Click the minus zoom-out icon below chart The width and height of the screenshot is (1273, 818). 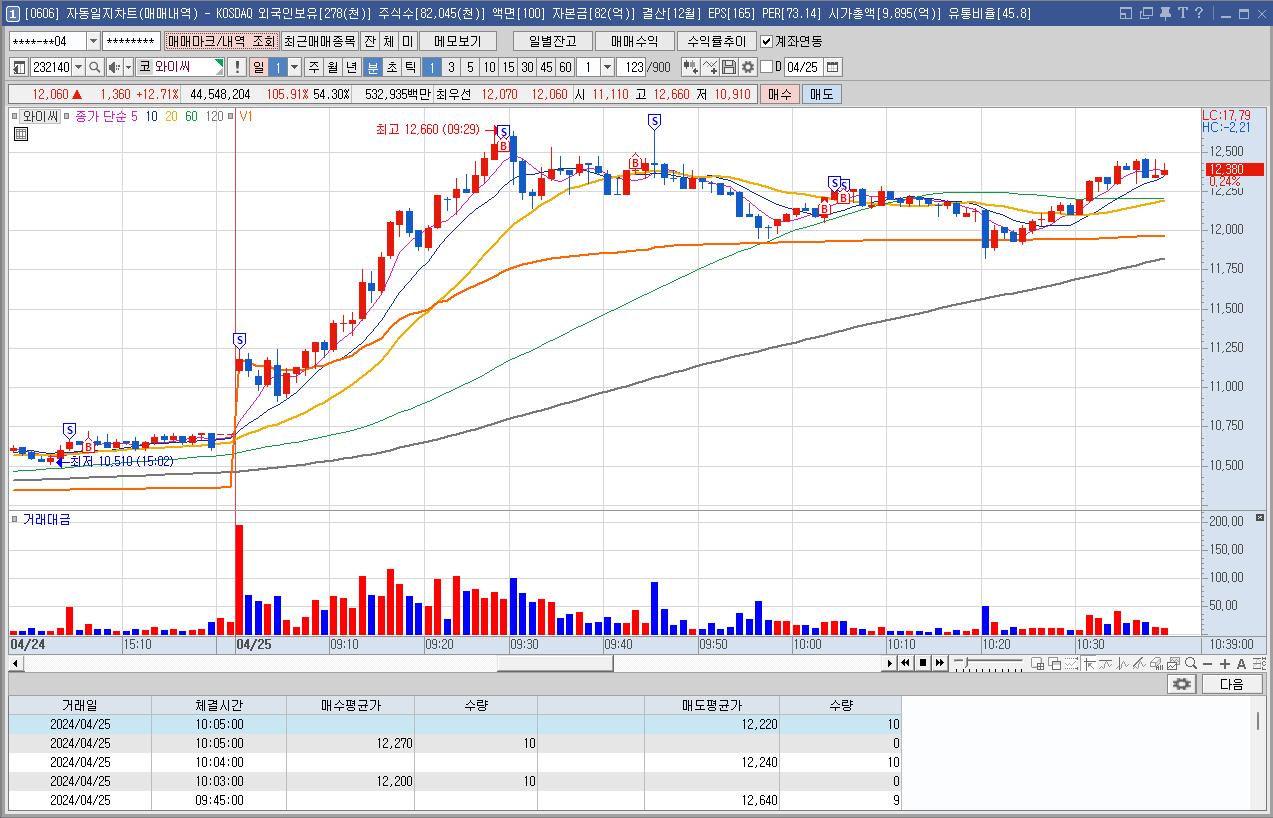(1207, 664)
